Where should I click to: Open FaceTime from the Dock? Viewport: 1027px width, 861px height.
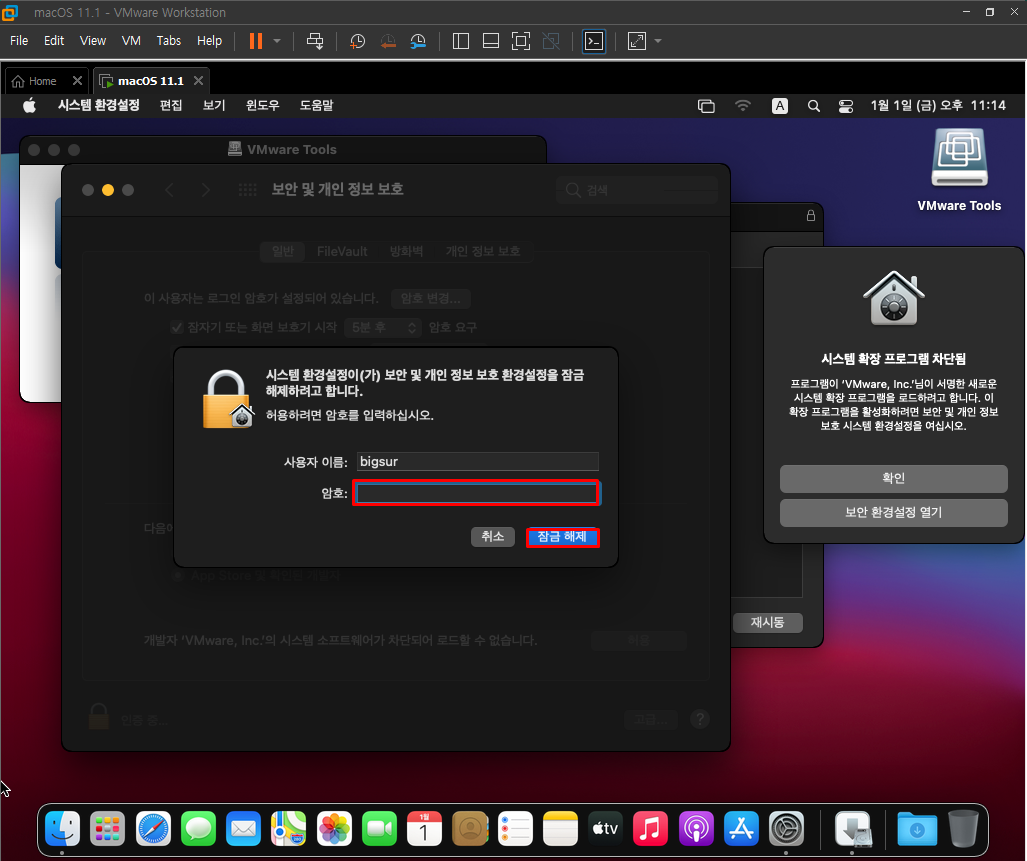[380, 828]
